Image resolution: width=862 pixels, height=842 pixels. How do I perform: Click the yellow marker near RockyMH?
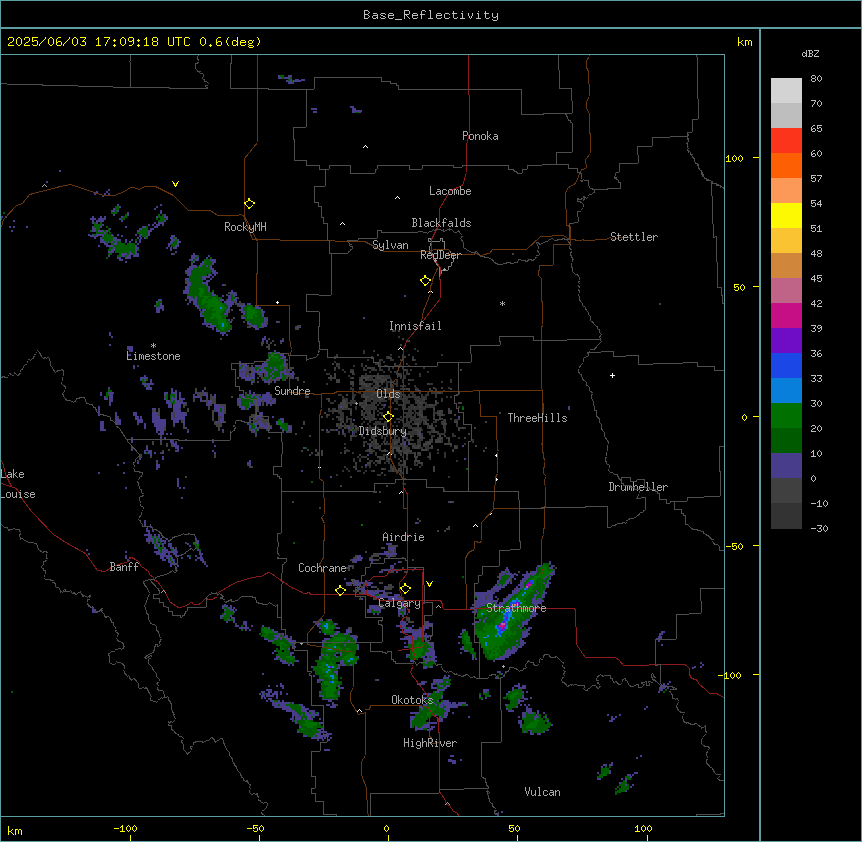coord(249,204)
